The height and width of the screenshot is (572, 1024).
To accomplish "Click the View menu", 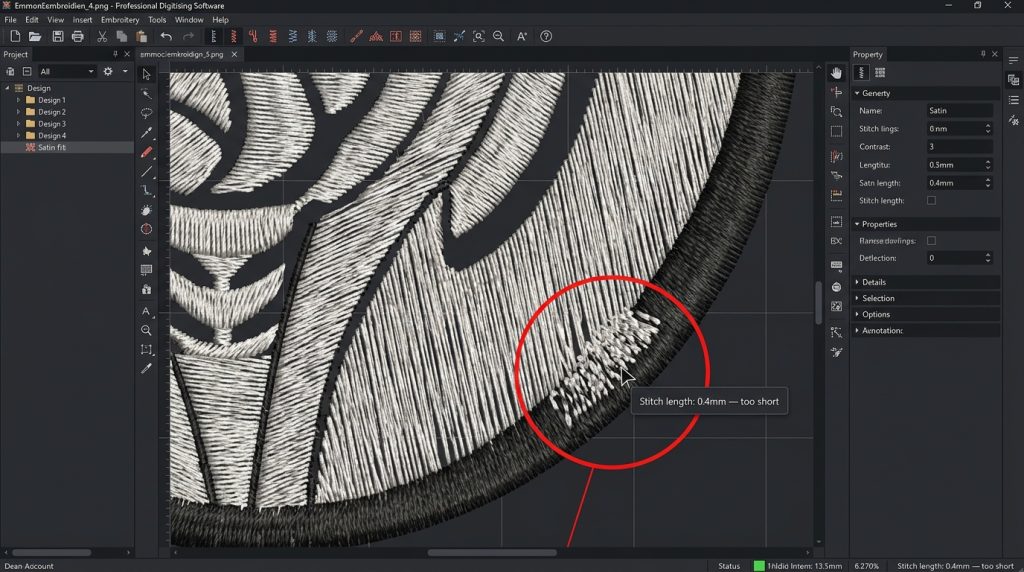I will [x=56, y=20].
